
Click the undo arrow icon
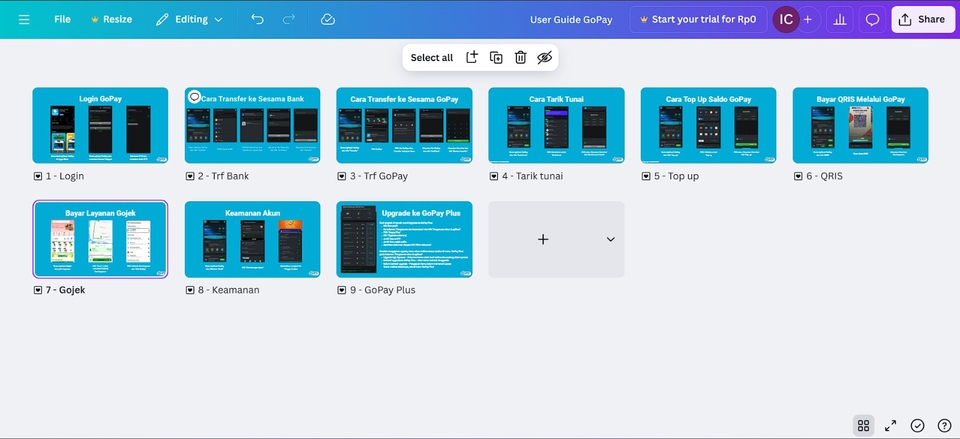258,19
